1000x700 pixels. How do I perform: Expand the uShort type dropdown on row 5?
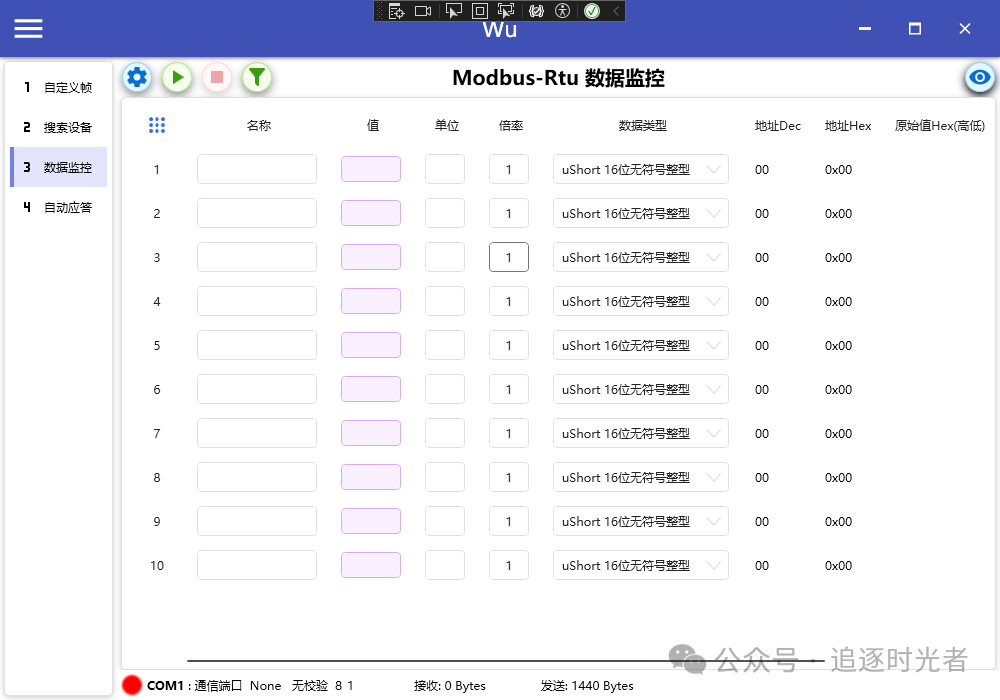[640, 345]
